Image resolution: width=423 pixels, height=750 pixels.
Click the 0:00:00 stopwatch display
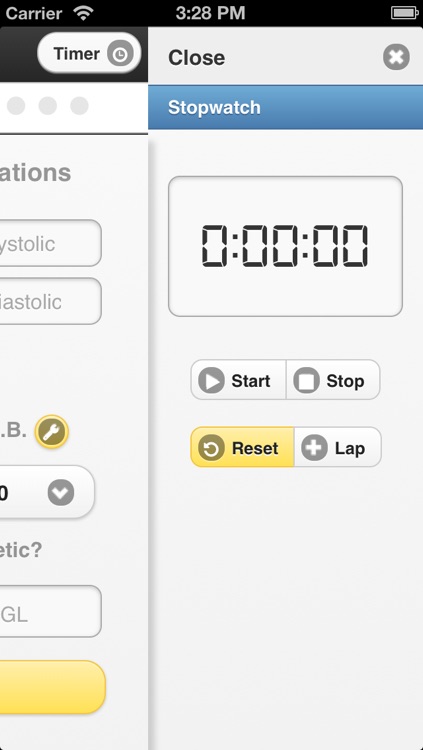[285, 246]
